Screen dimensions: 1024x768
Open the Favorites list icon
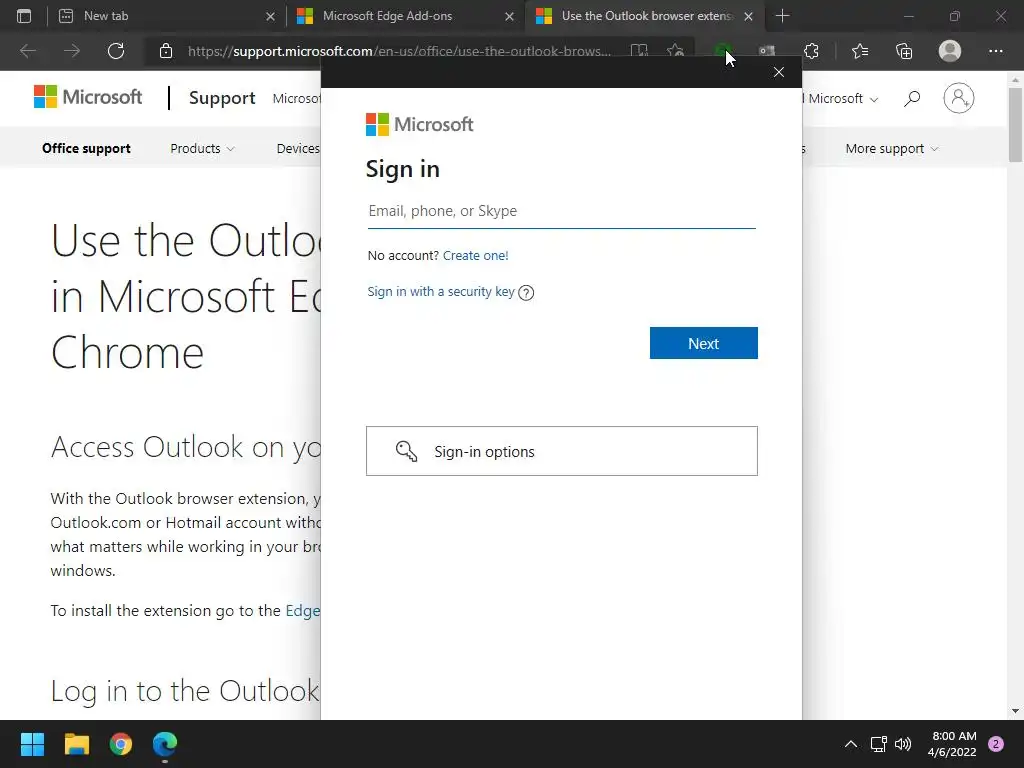tap(860, 51)
